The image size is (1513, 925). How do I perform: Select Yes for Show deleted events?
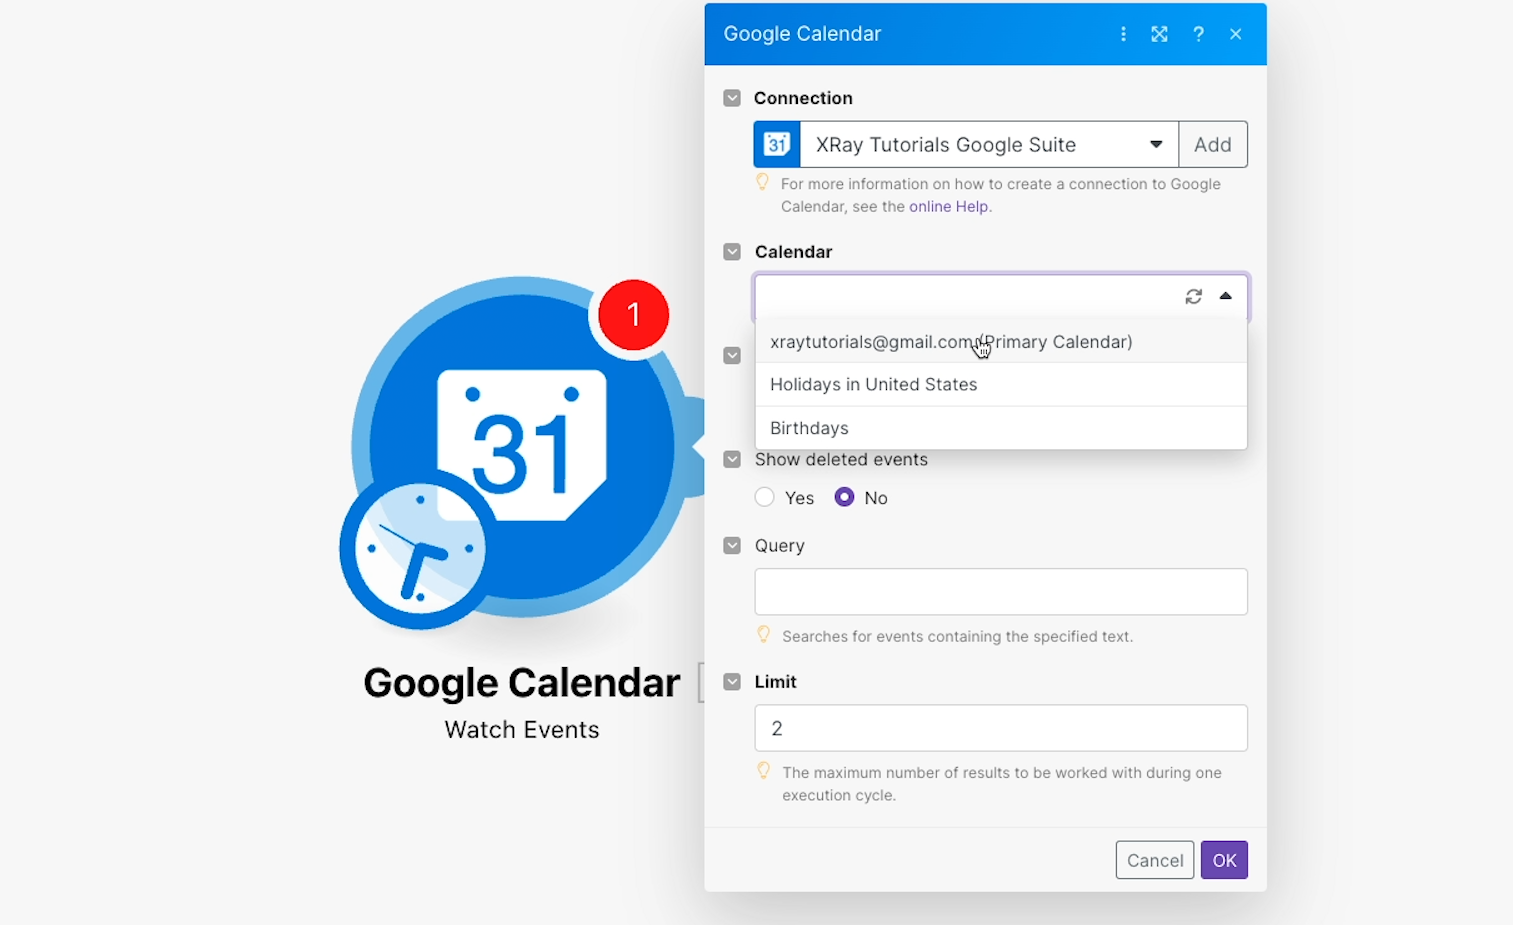tap(765, 497)
